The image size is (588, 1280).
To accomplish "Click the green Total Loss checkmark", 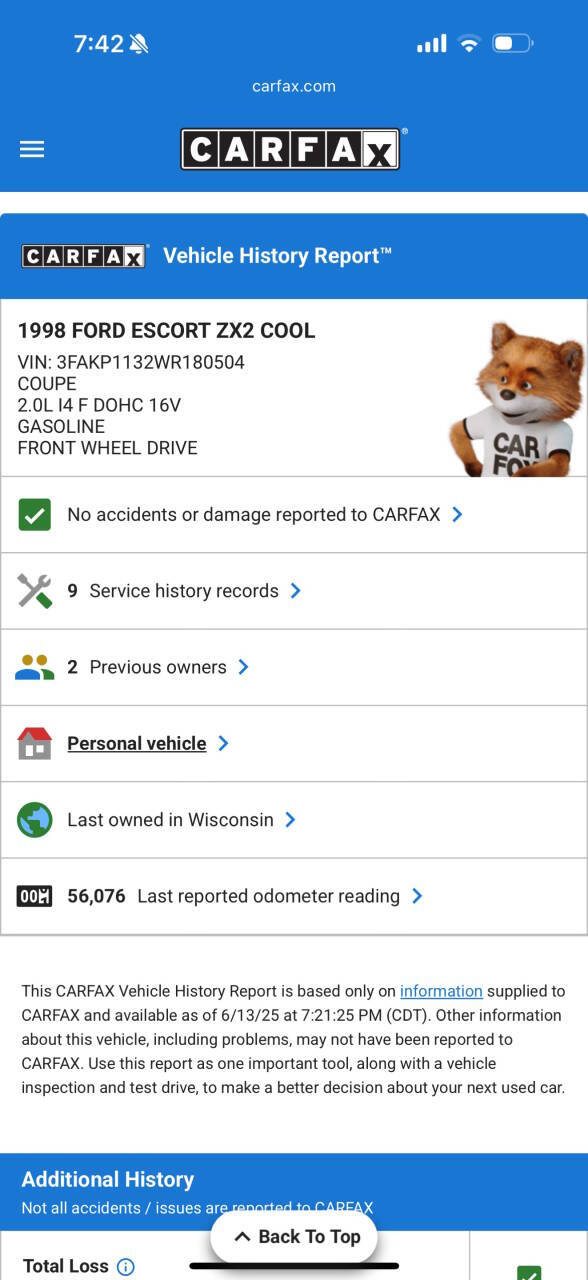I will (529, 1272).
